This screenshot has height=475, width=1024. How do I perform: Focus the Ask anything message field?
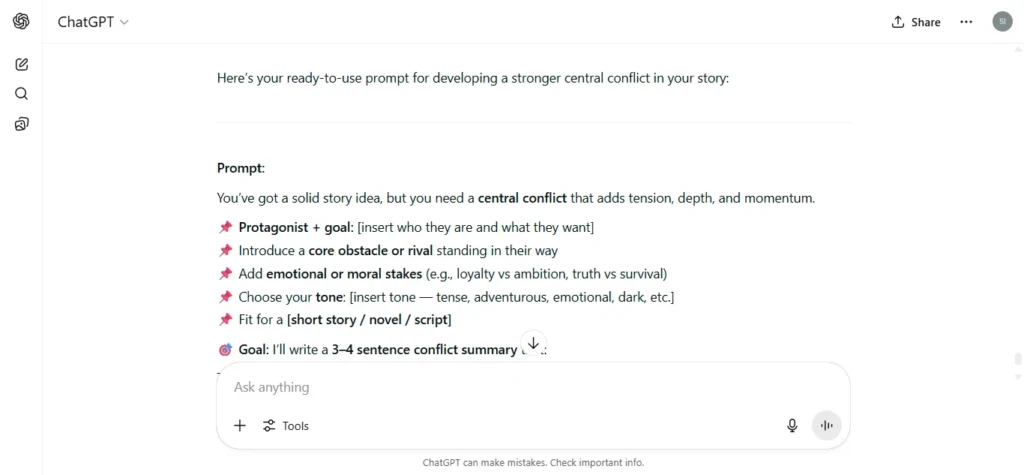point(532,387)
